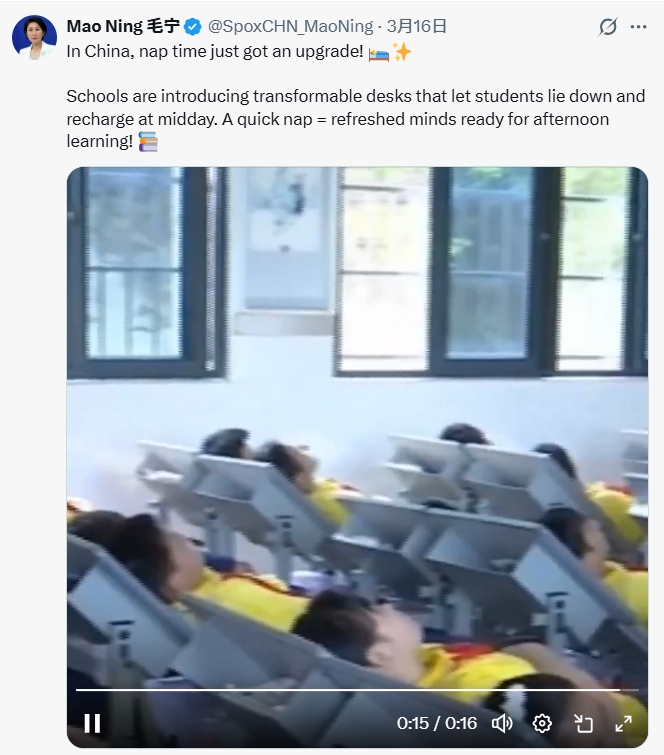The width and height of the screenshot is (664, 755).
Task: Open video settings gear
Action: (542, 723)
